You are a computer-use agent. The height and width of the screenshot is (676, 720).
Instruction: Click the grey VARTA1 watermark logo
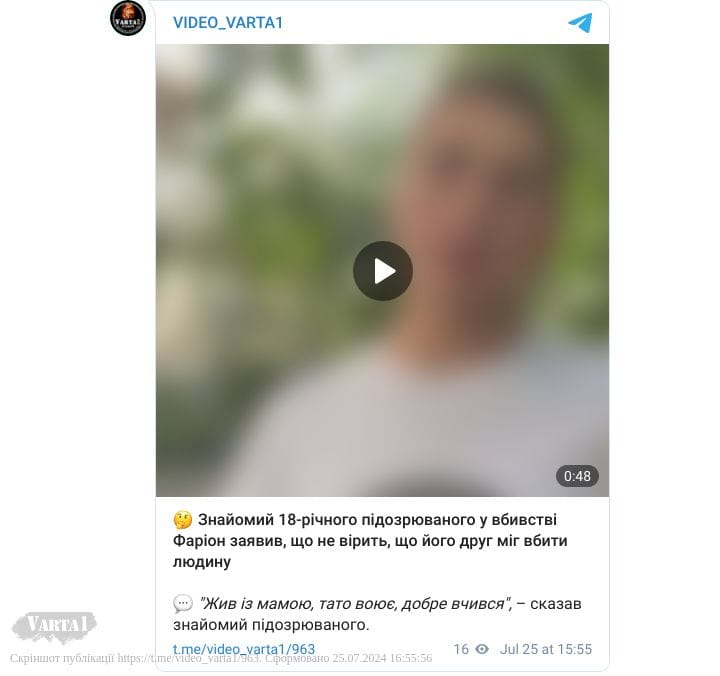(54, 627)
